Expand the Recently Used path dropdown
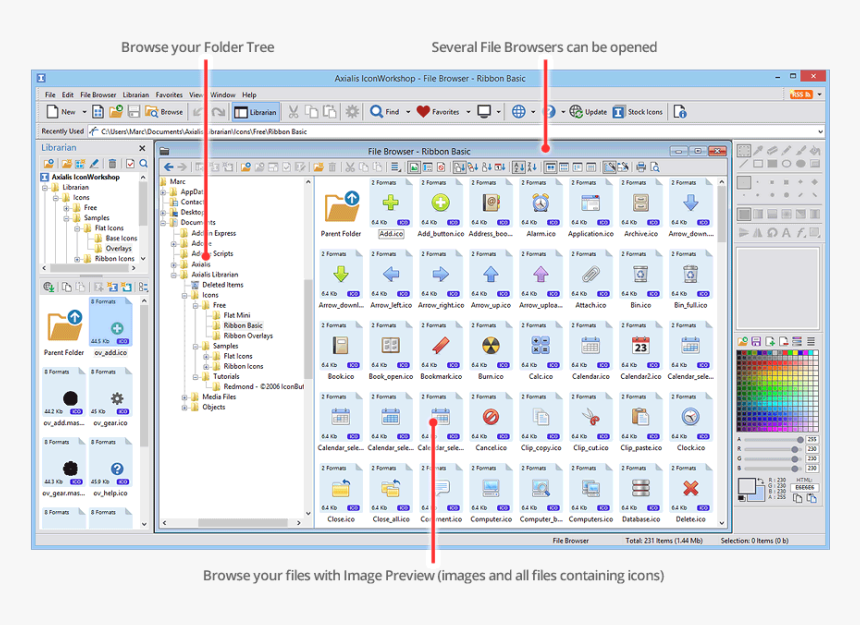860x625 pixels. (x=821, y=132)
